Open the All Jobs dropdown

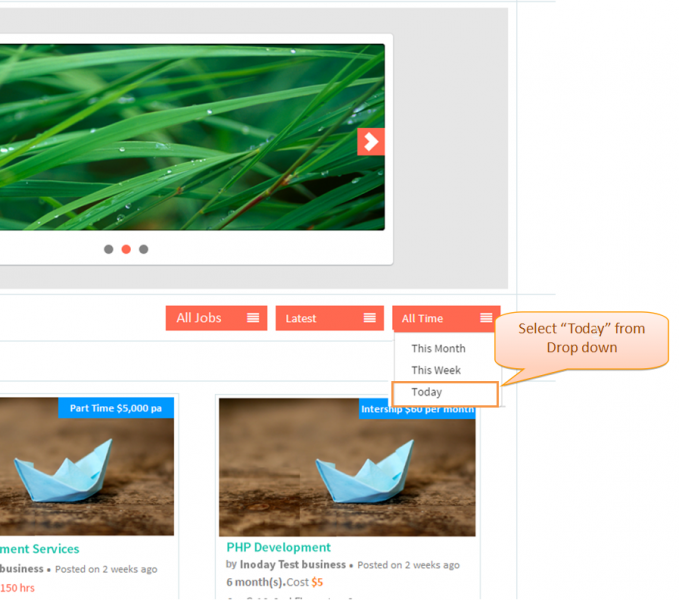[217, 318]
